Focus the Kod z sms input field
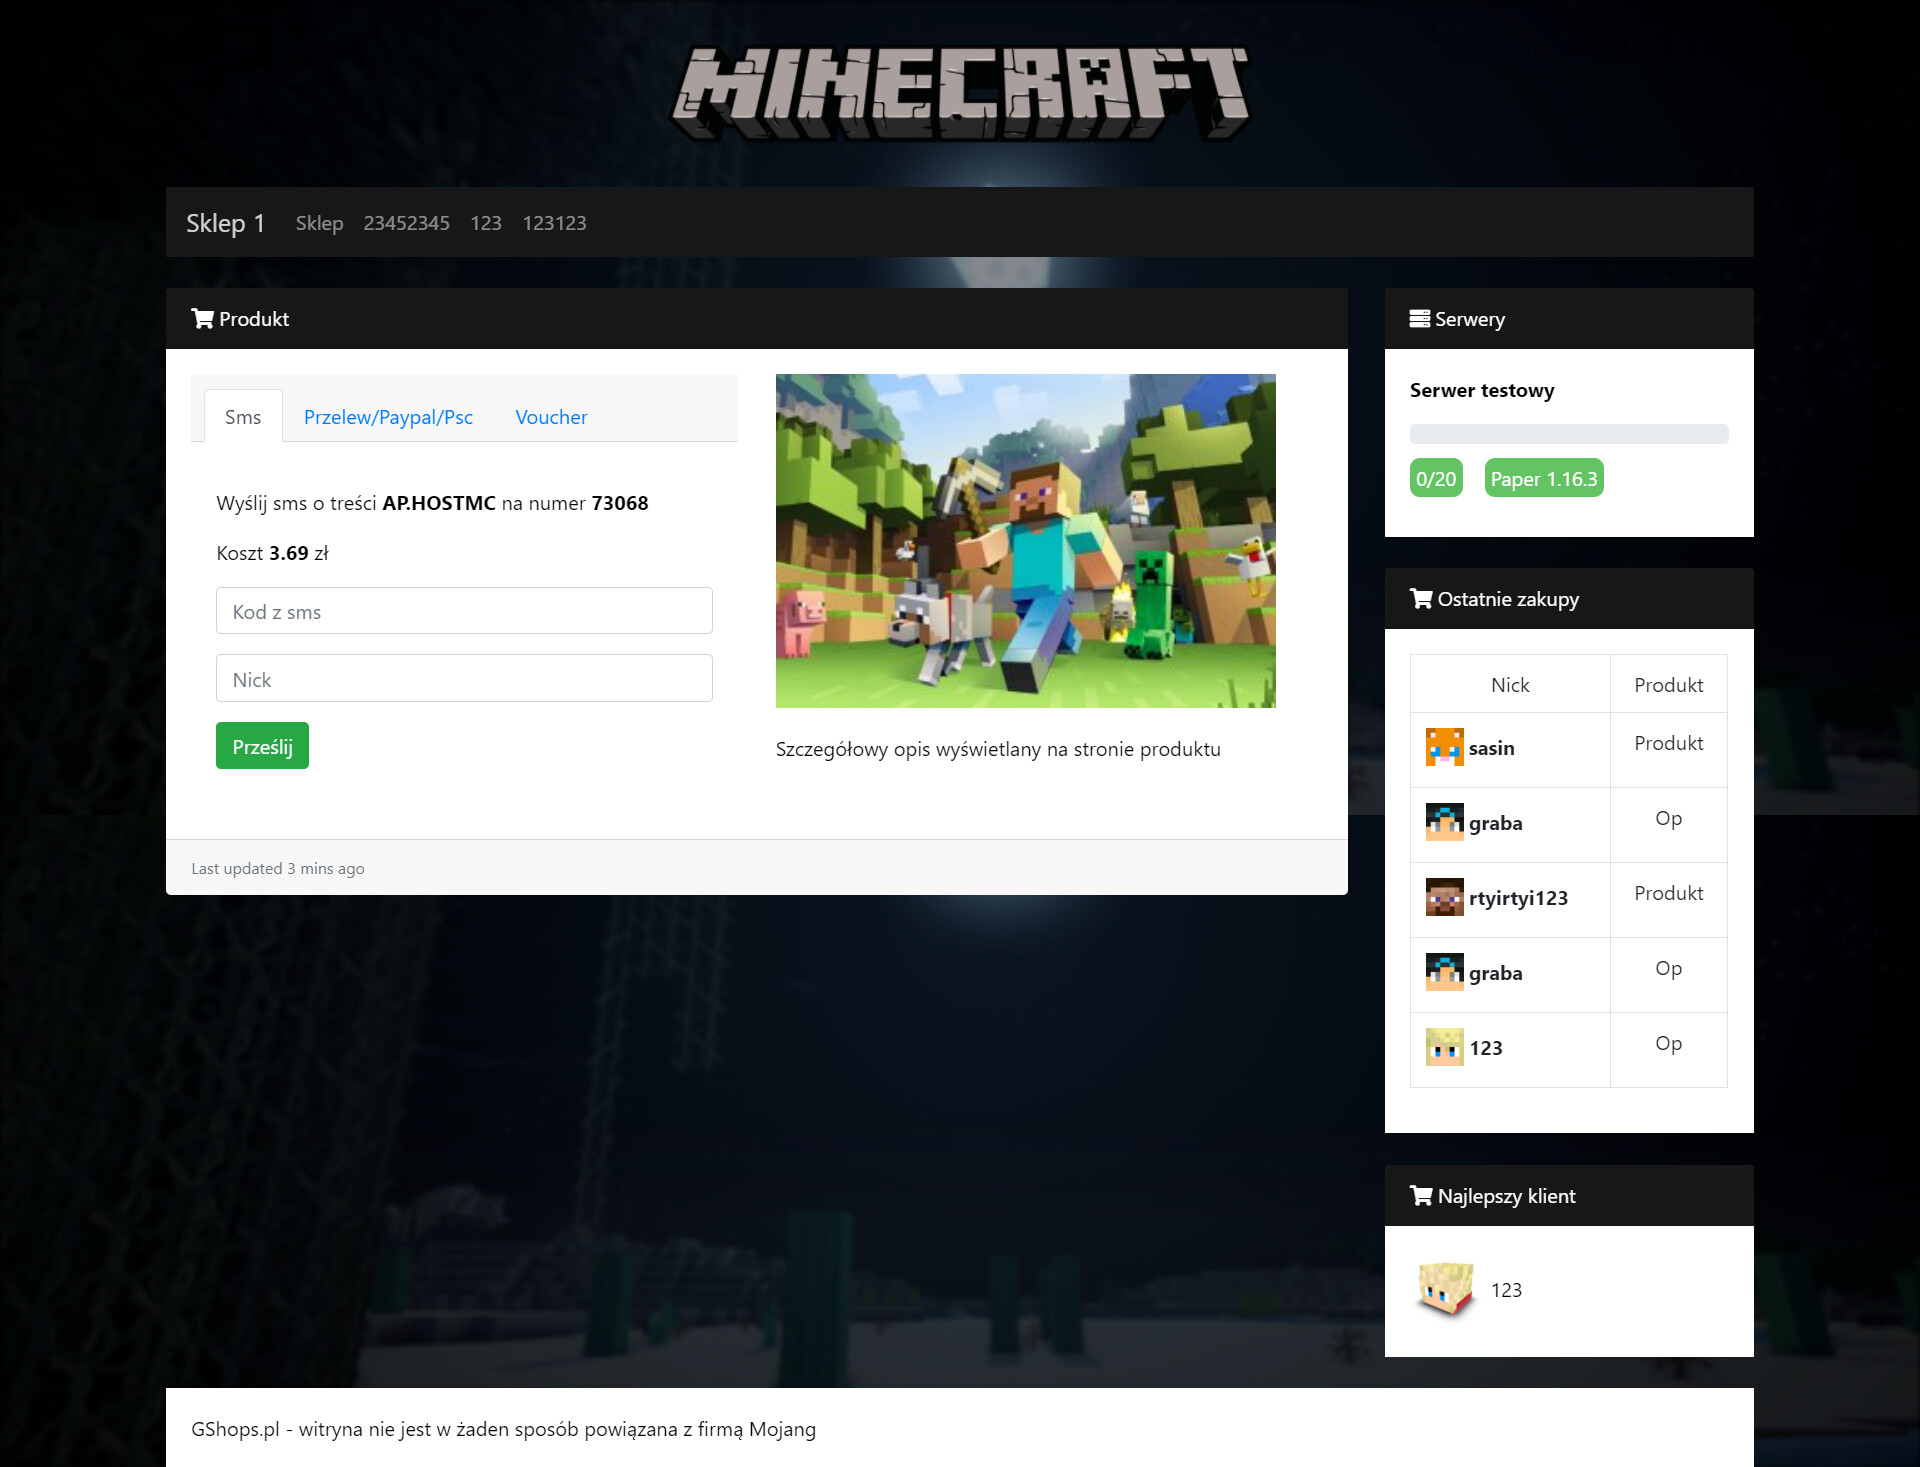The height and width of the screenshot is (1467, 1920). pos(464,611)
